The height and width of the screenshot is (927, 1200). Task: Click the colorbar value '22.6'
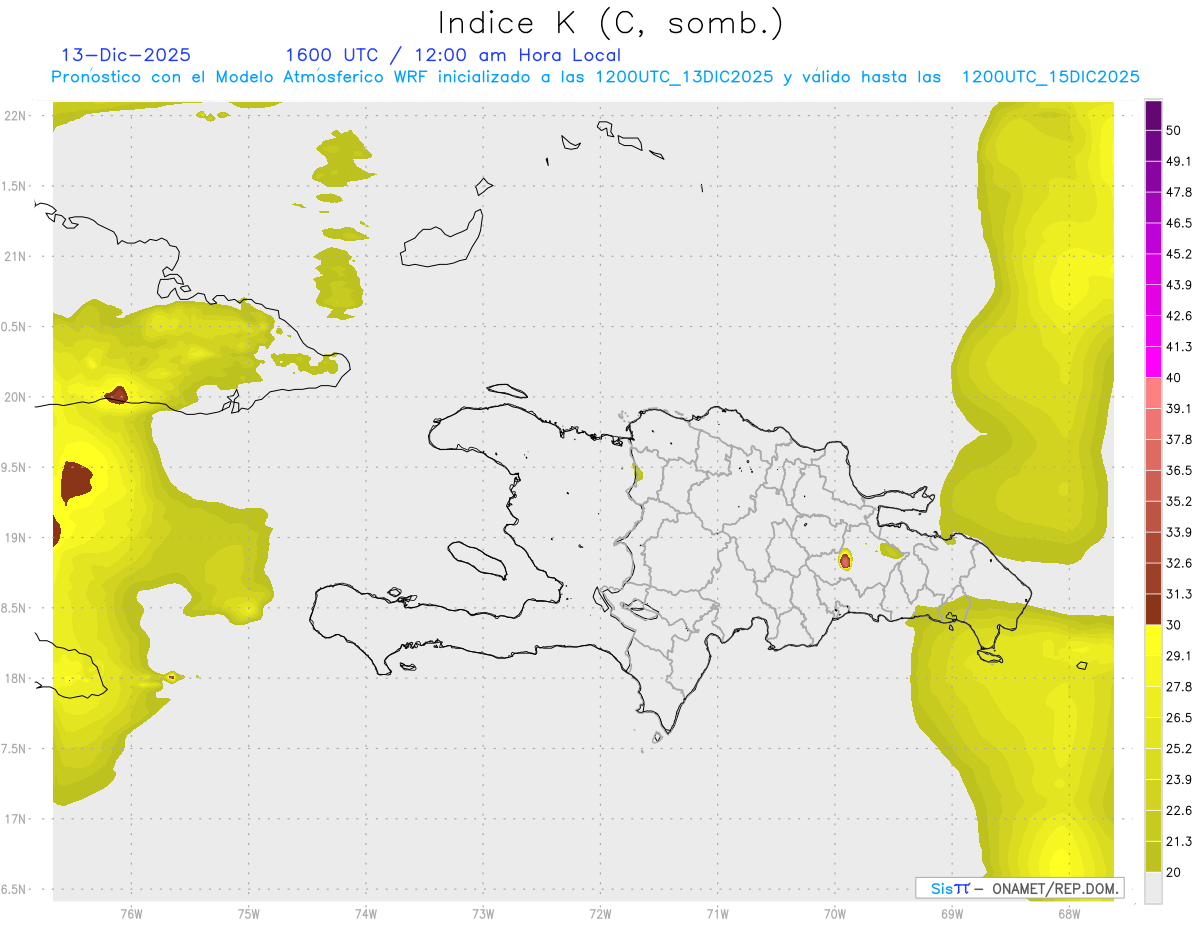coord(1179,810)
